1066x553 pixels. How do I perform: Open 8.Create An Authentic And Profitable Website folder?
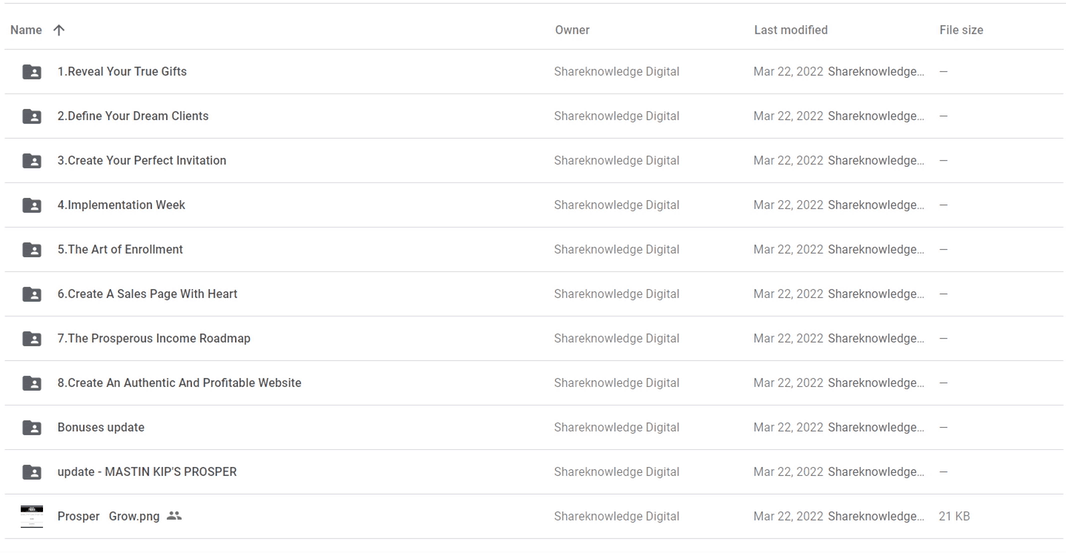point(179,383)
